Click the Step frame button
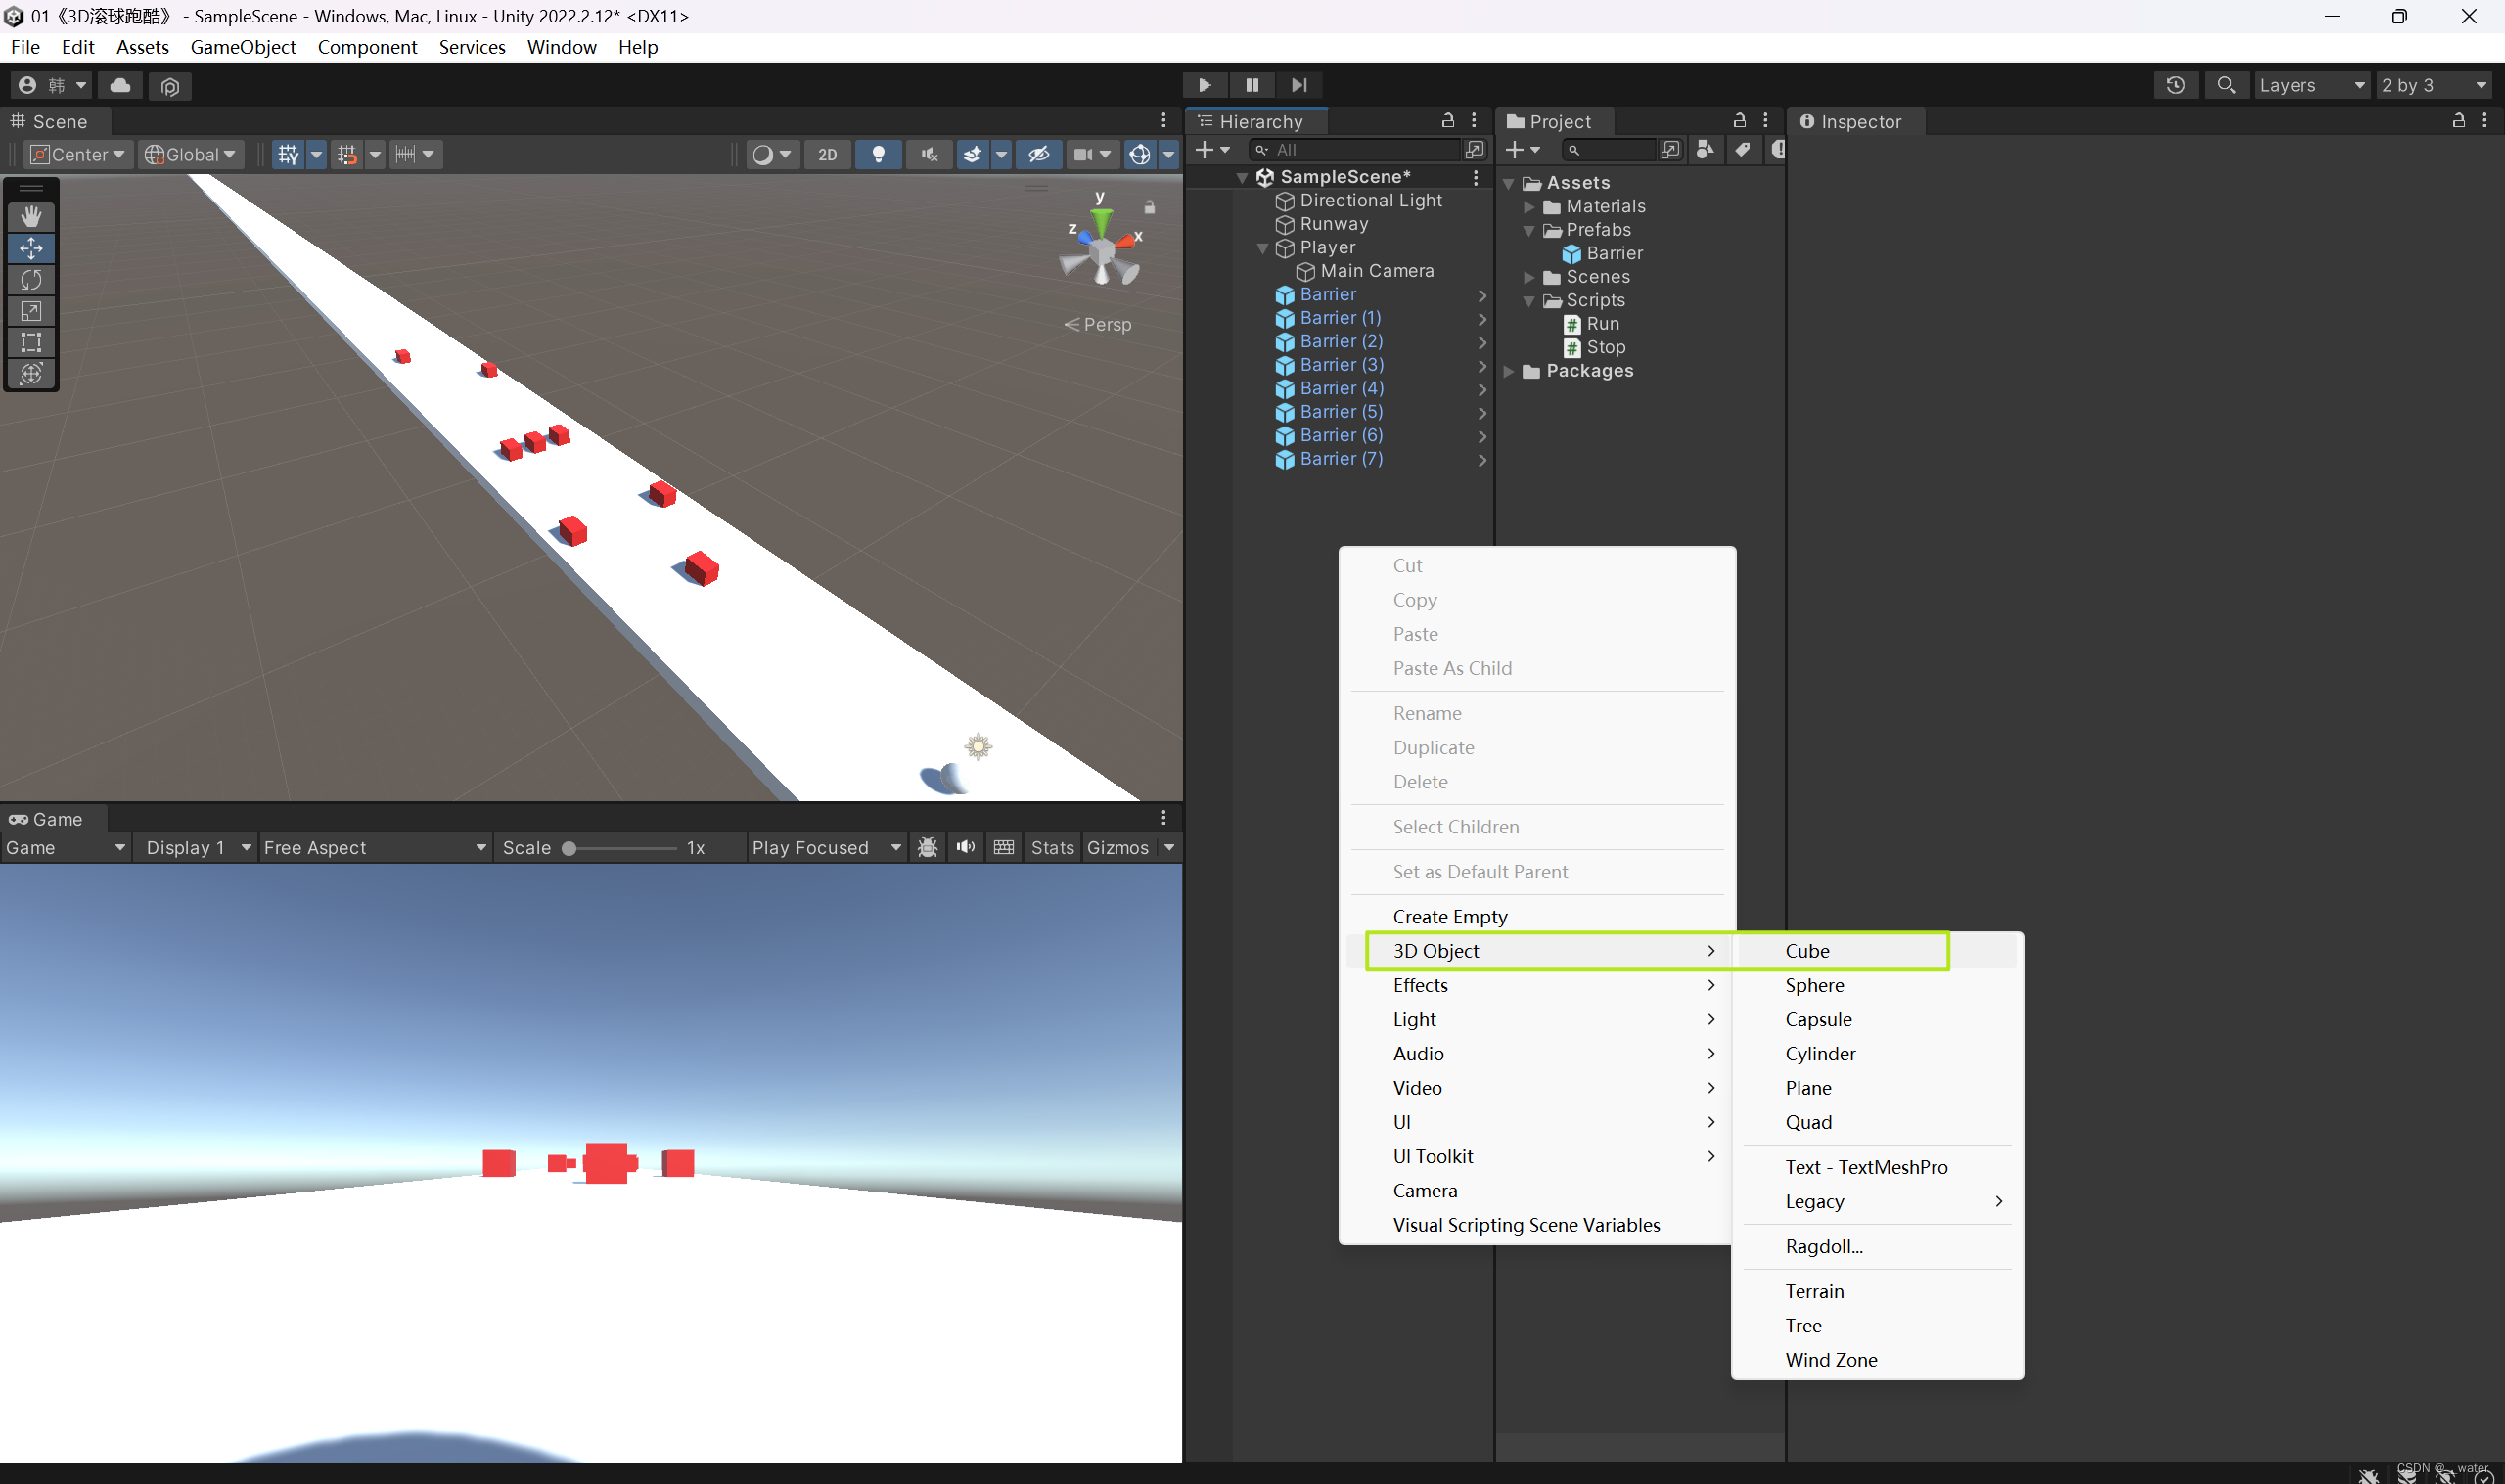 pos(1299,85)
